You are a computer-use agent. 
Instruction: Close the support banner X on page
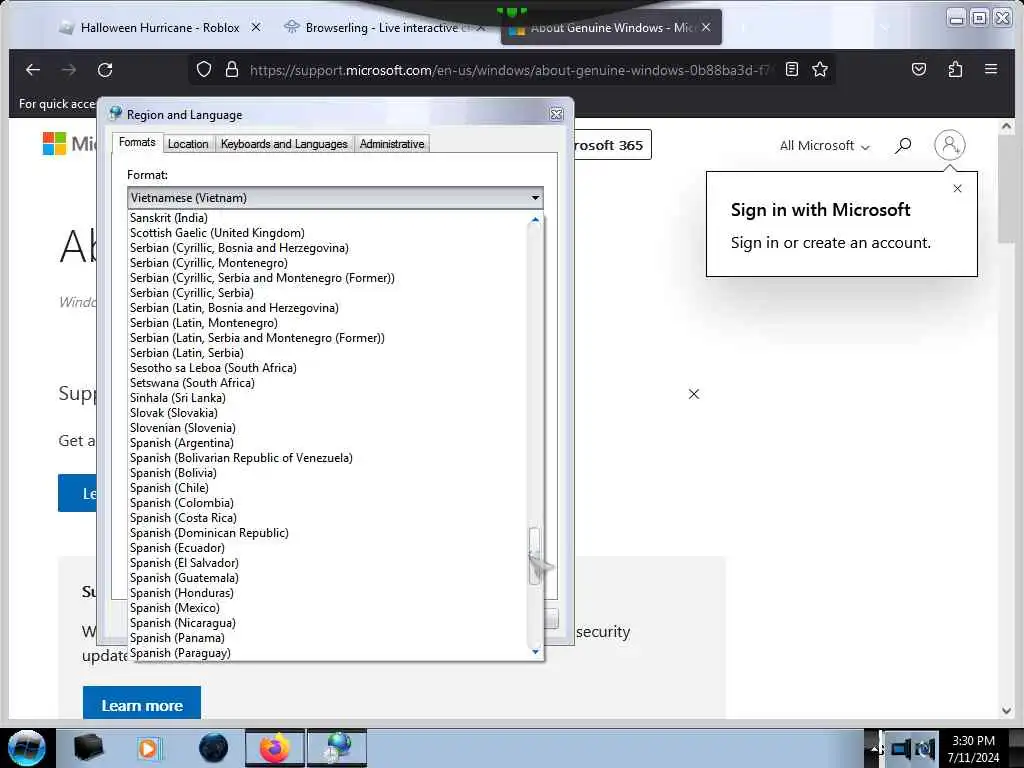point(694,394)
